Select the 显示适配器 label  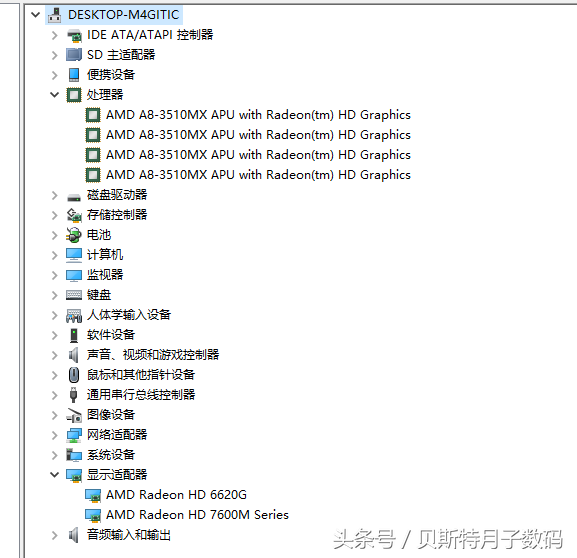[117, 474]
